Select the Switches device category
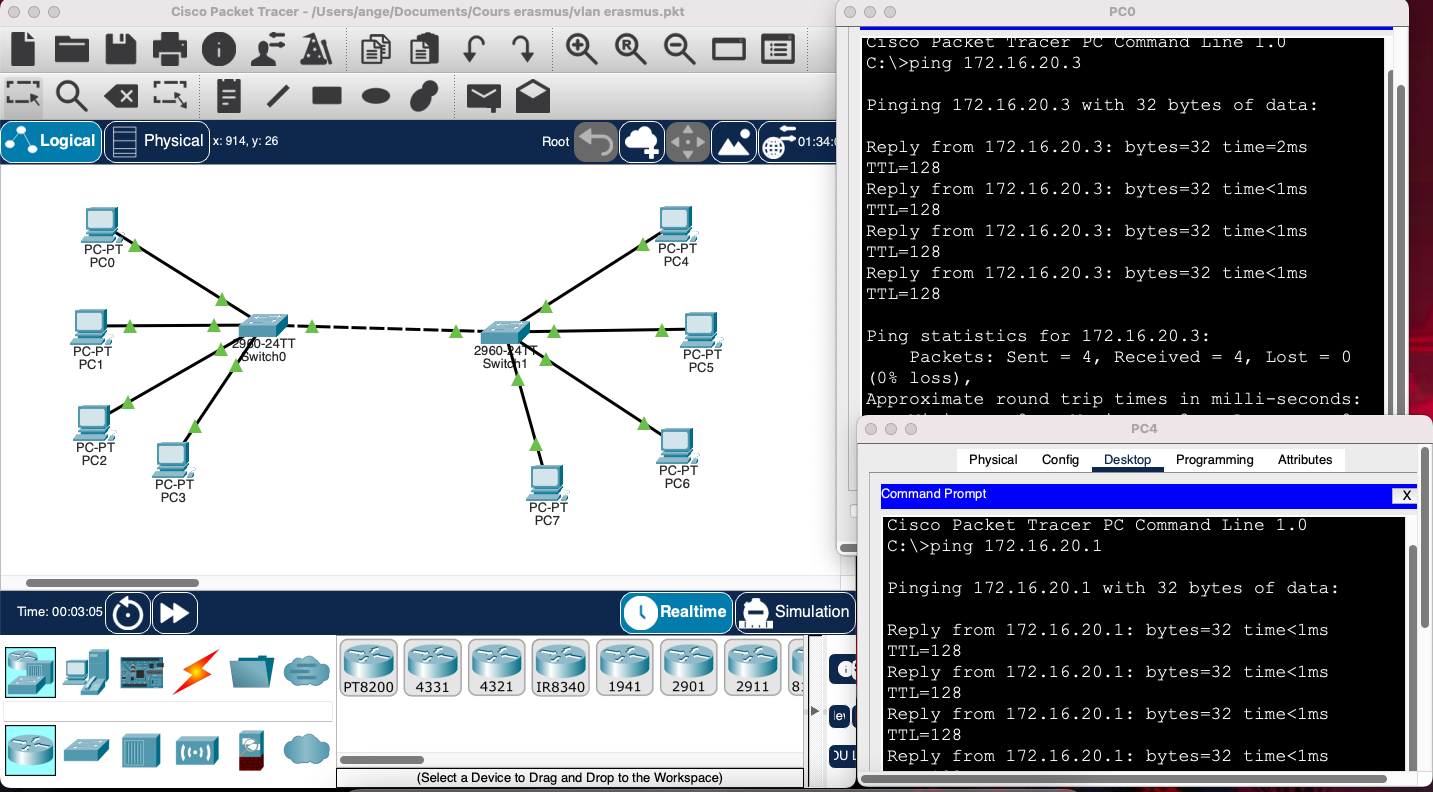 (x=86, y=750)
